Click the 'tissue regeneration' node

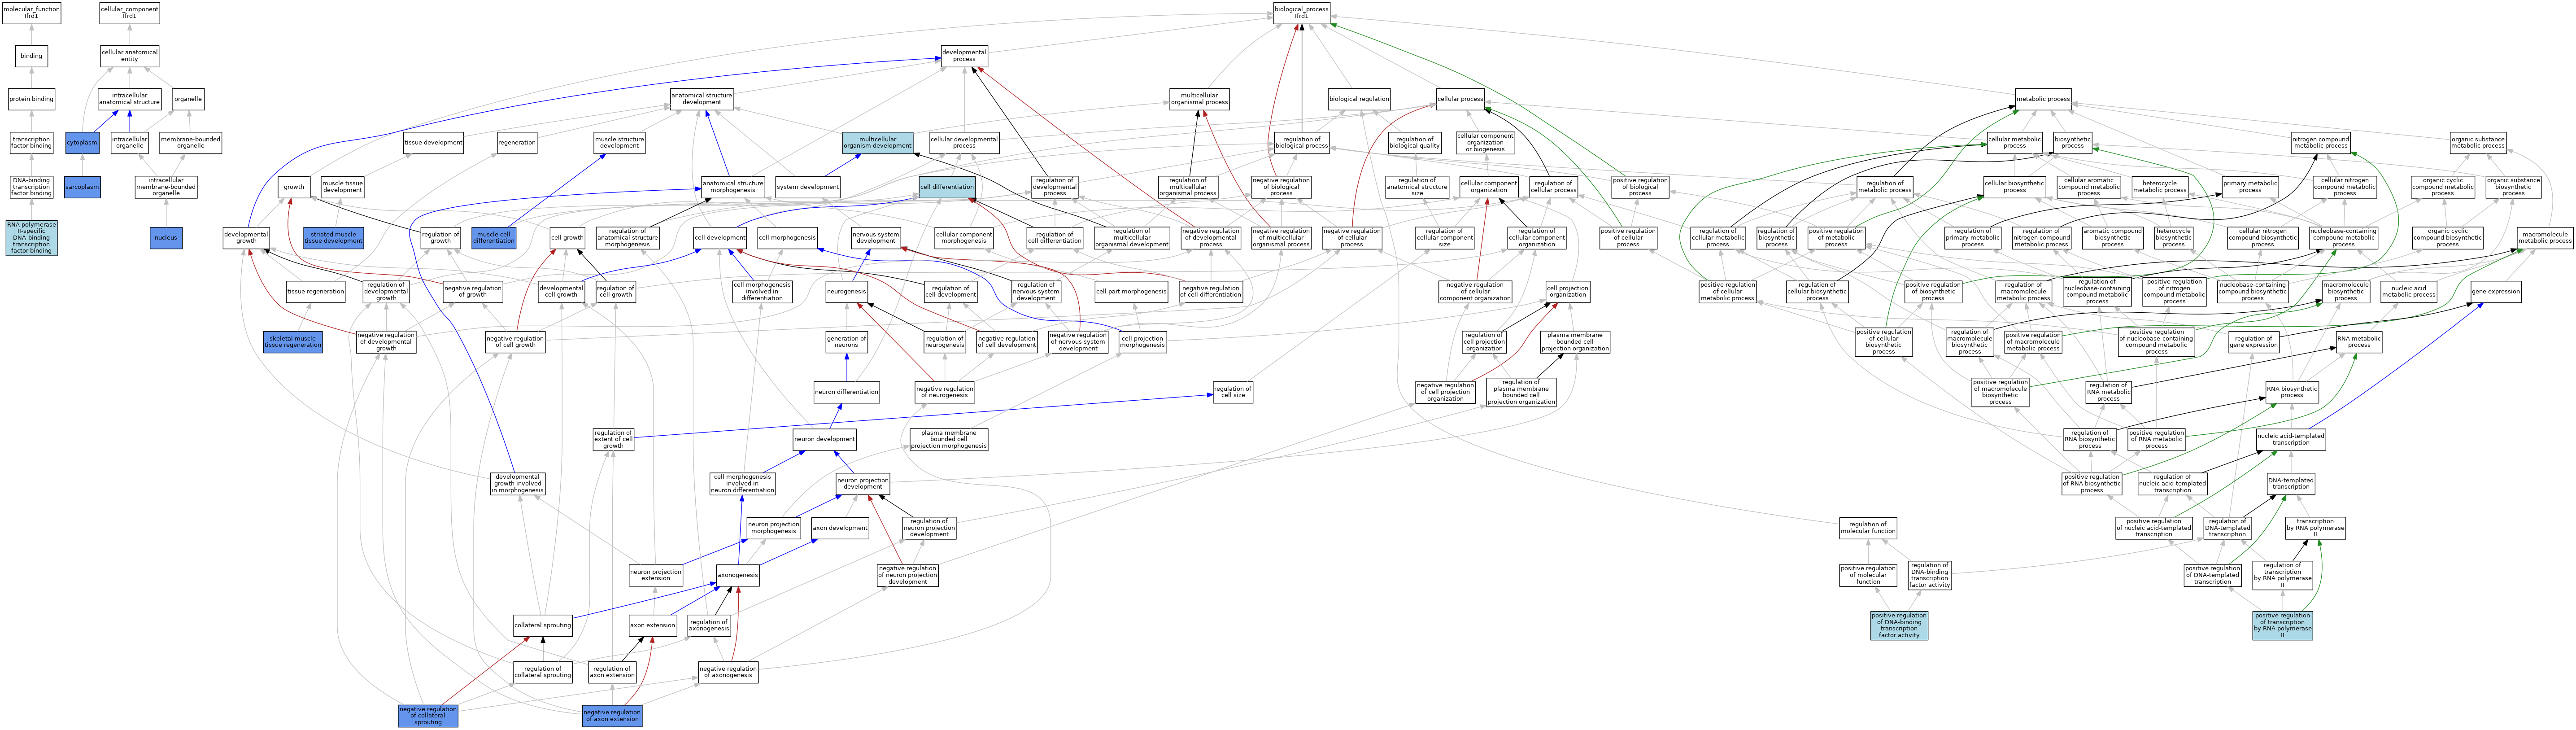pyautogui.click(x=316, y=292)
